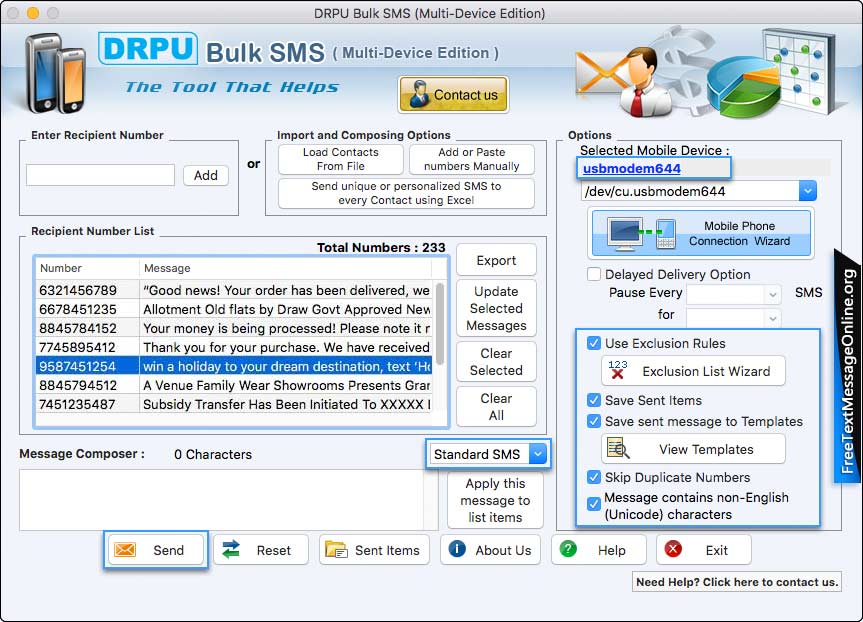The width and height of the screenshot is (863, 622).
Task: Click inside the Message Composer text area
Action: point(221,500)
